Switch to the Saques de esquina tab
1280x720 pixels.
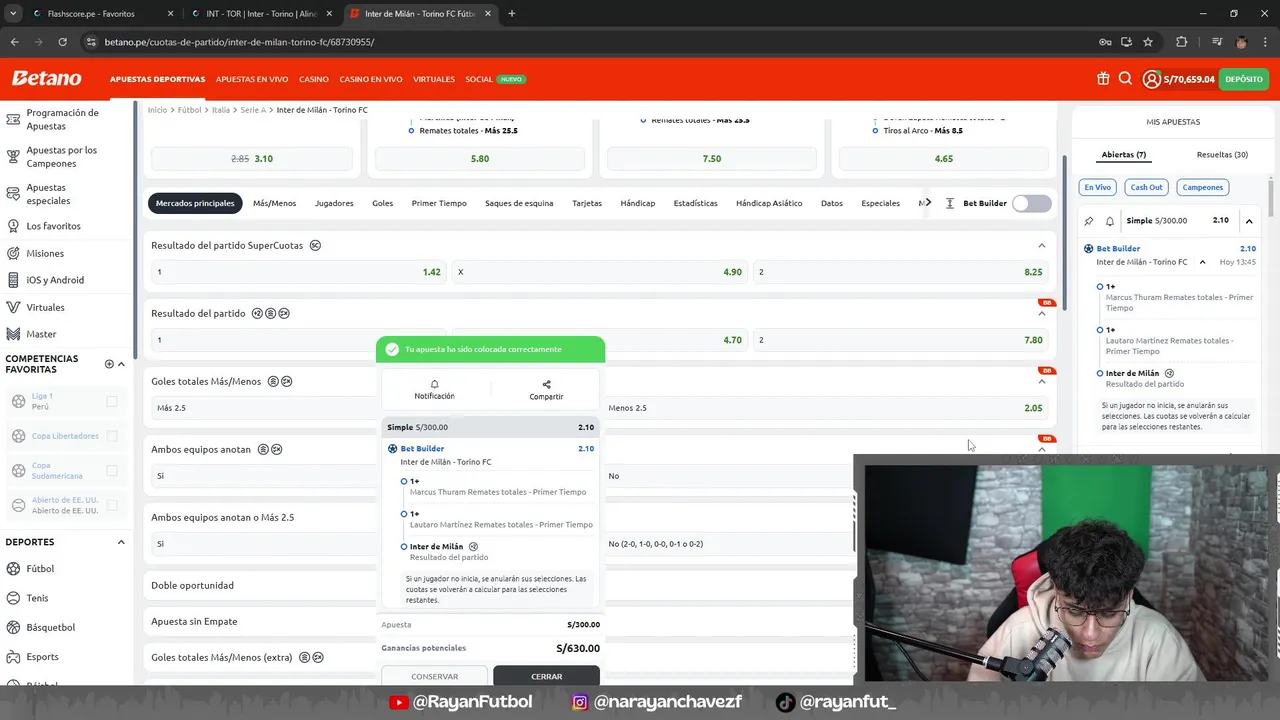519,203
